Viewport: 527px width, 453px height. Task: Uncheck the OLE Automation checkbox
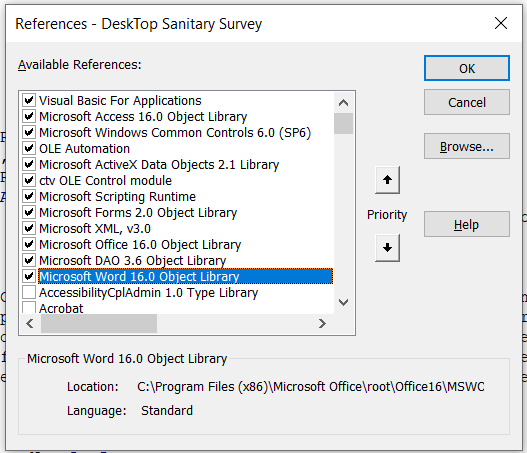29,148
